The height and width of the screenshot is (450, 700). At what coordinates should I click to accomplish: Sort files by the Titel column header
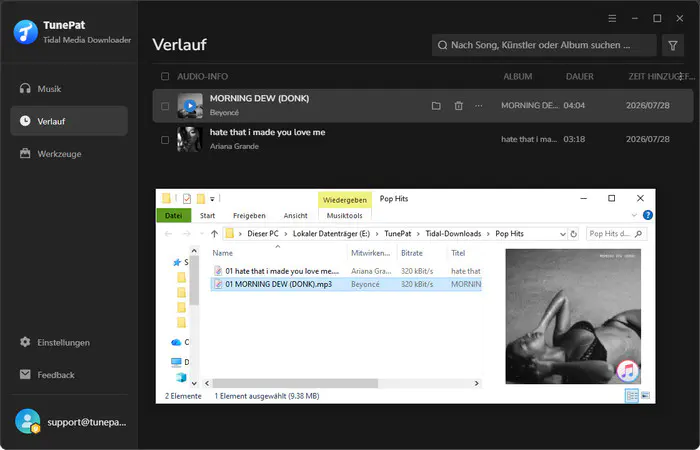click(458, 253)
